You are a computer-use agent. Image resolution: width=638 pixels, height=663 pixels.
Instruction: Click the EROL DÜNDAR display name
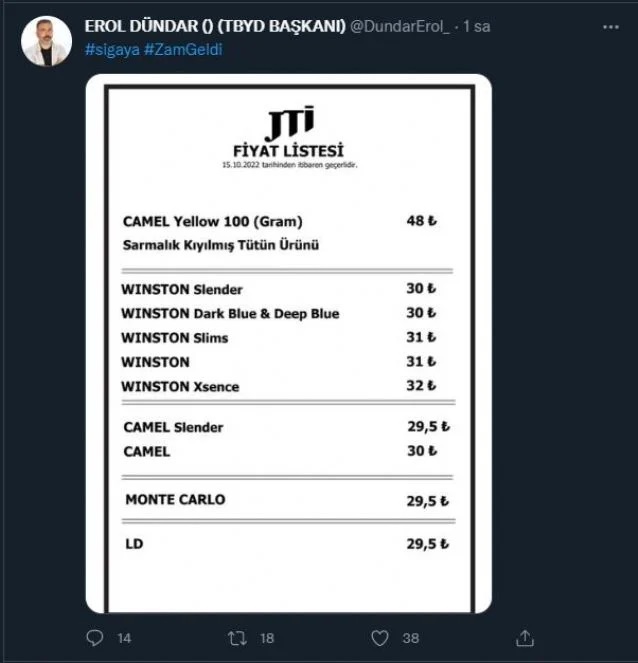[x=215, y=26]
